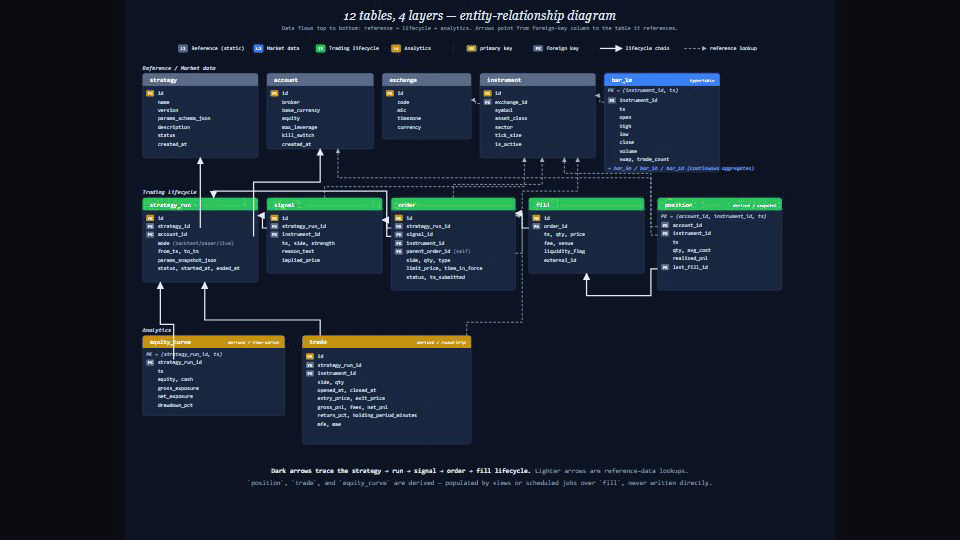960x540 pixels.
Task: Click the timezone column in exchange
Action: [x=409, y=119]
